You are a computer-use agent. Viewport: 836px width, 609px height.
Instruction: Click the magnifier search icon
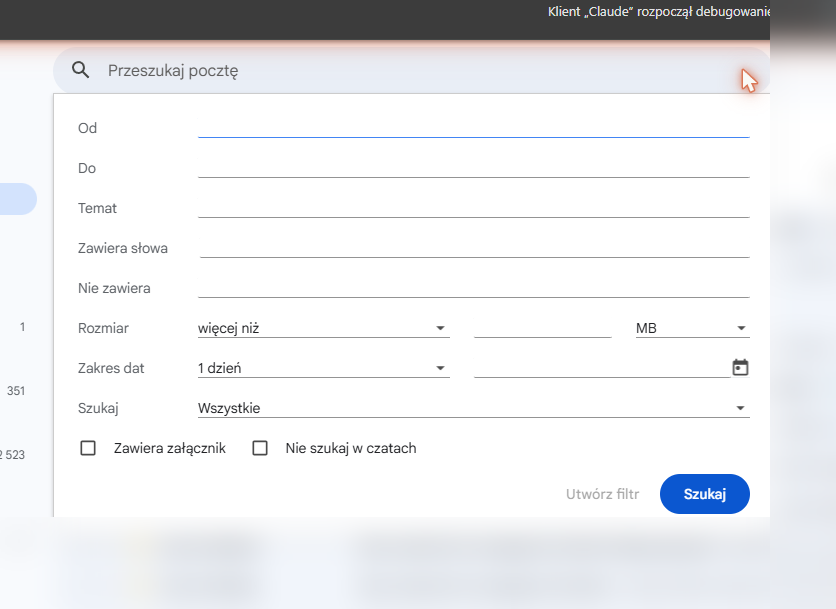[81, 70]
